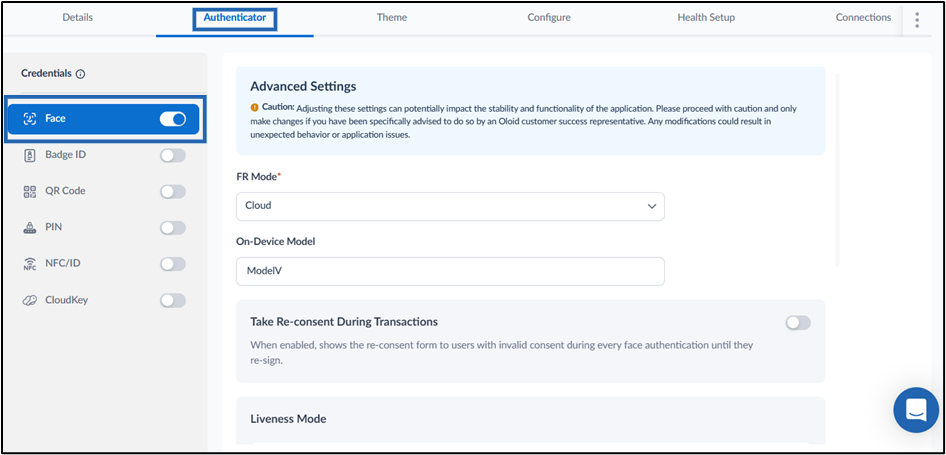Click the On-Device Model label
The width and height of the screenshot is (946, 455).
tap(276, 241)
